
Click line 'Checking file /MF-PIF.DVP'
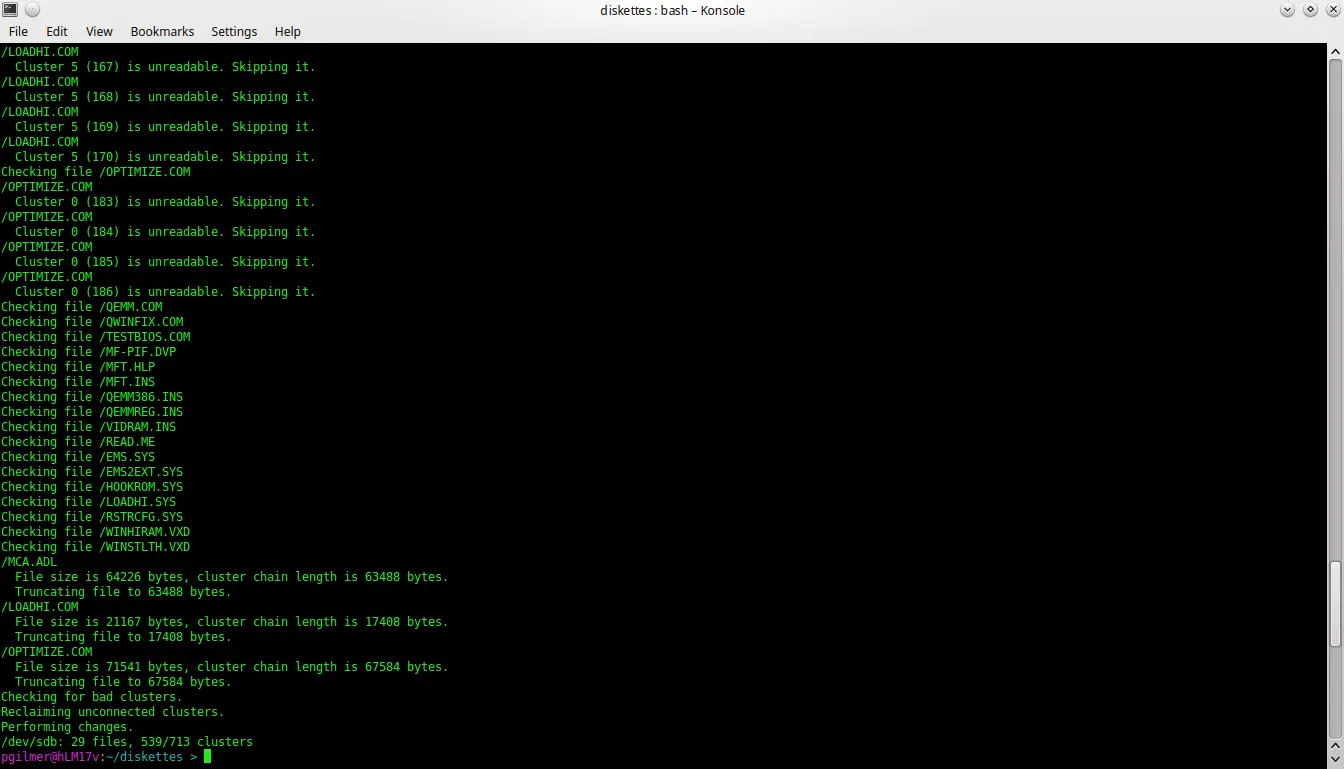click(x=89, y=352)
